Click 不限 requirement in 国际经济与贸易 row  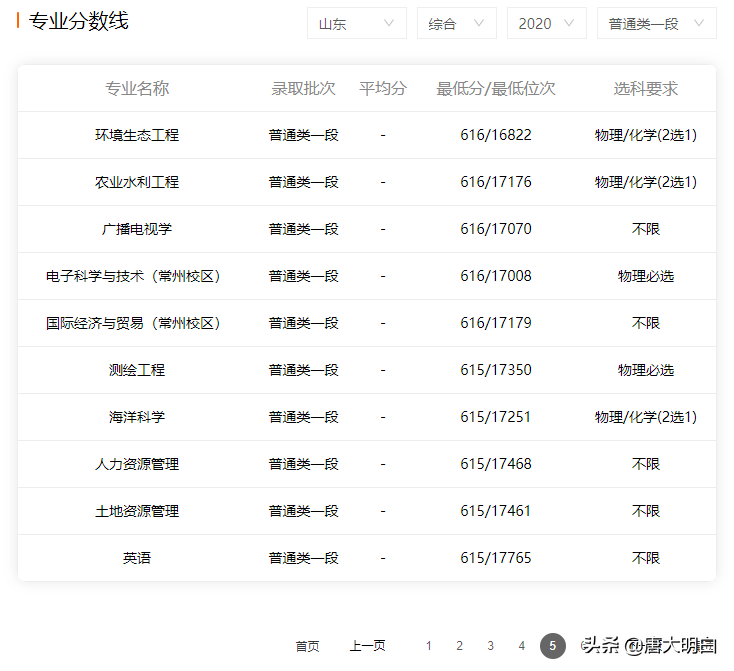646,323
